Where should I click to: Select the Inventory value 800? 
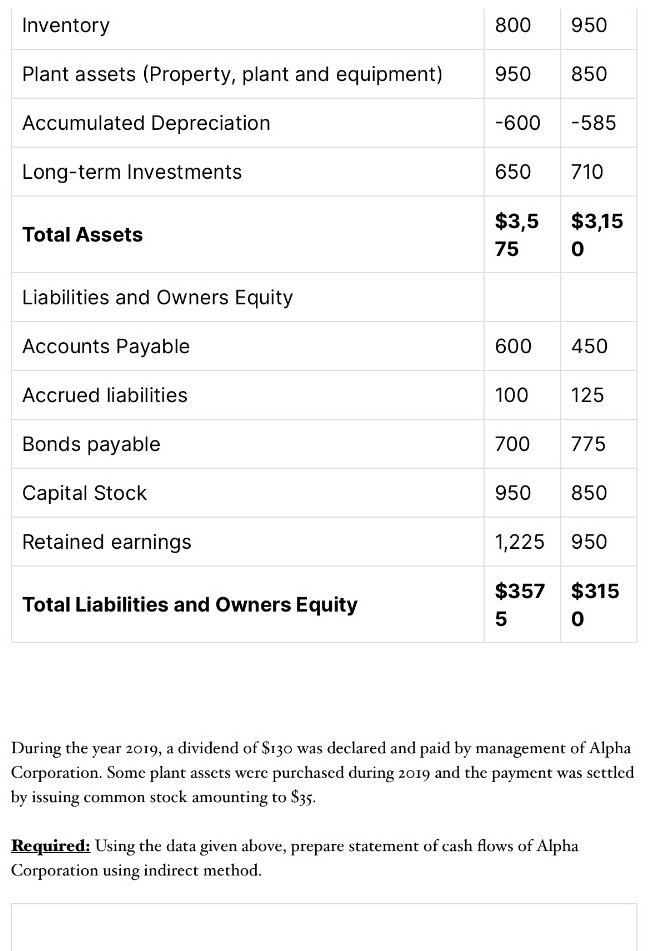point(513,25)
